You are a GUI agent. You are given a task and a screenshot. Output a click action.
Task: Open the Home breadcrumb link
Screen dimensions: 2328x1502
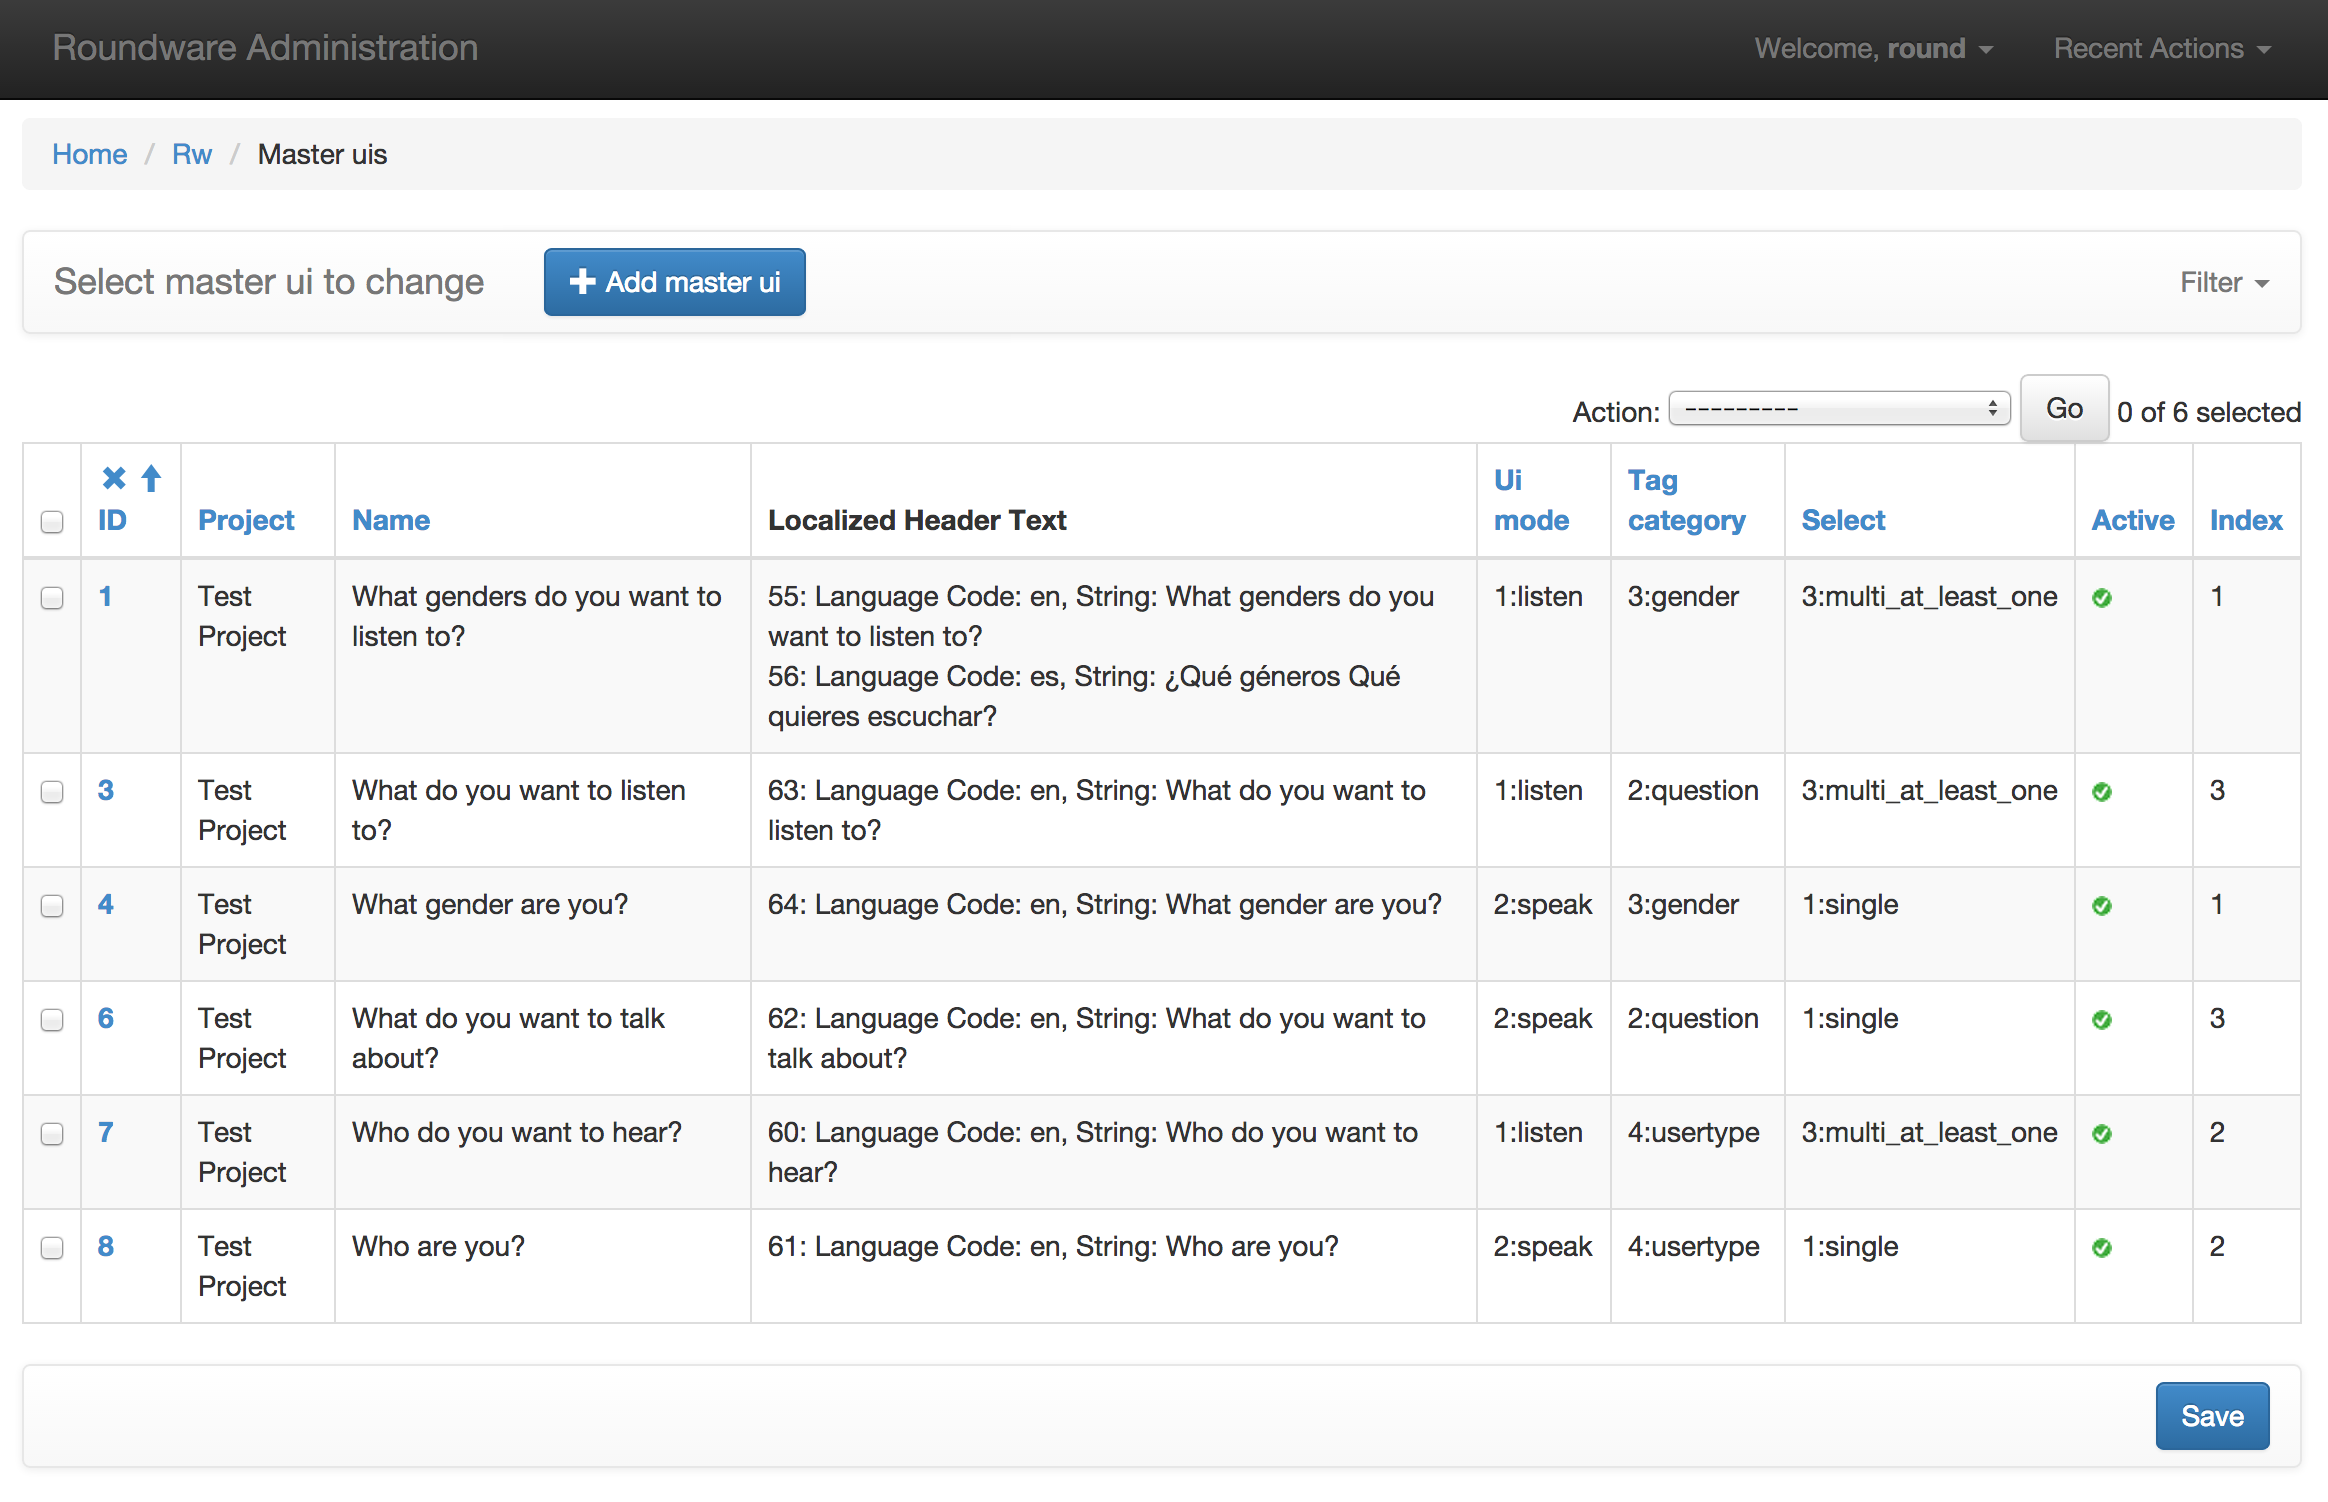click(x=90, y=154)
